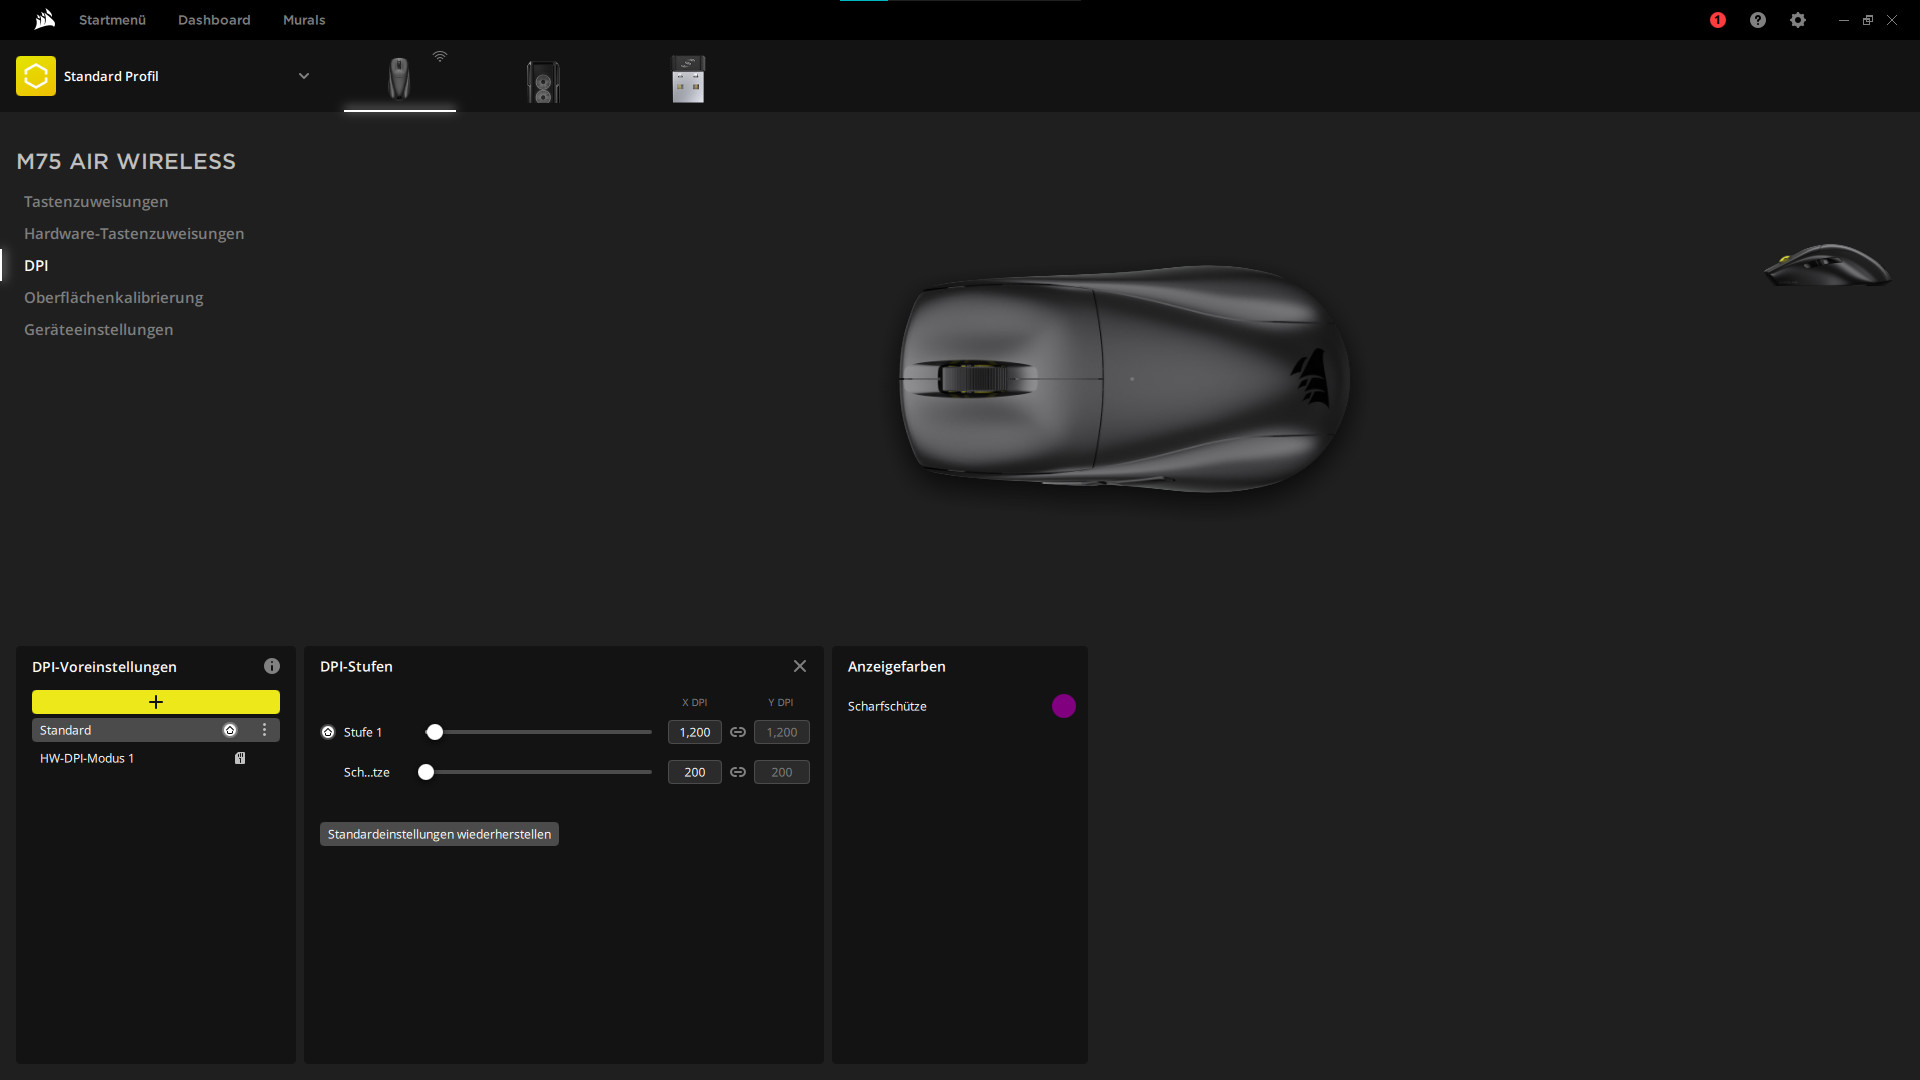Switch to the Dashboard tab
Image resolution: width=1920 pixels, height=1080 pixels.
[214, 20]
